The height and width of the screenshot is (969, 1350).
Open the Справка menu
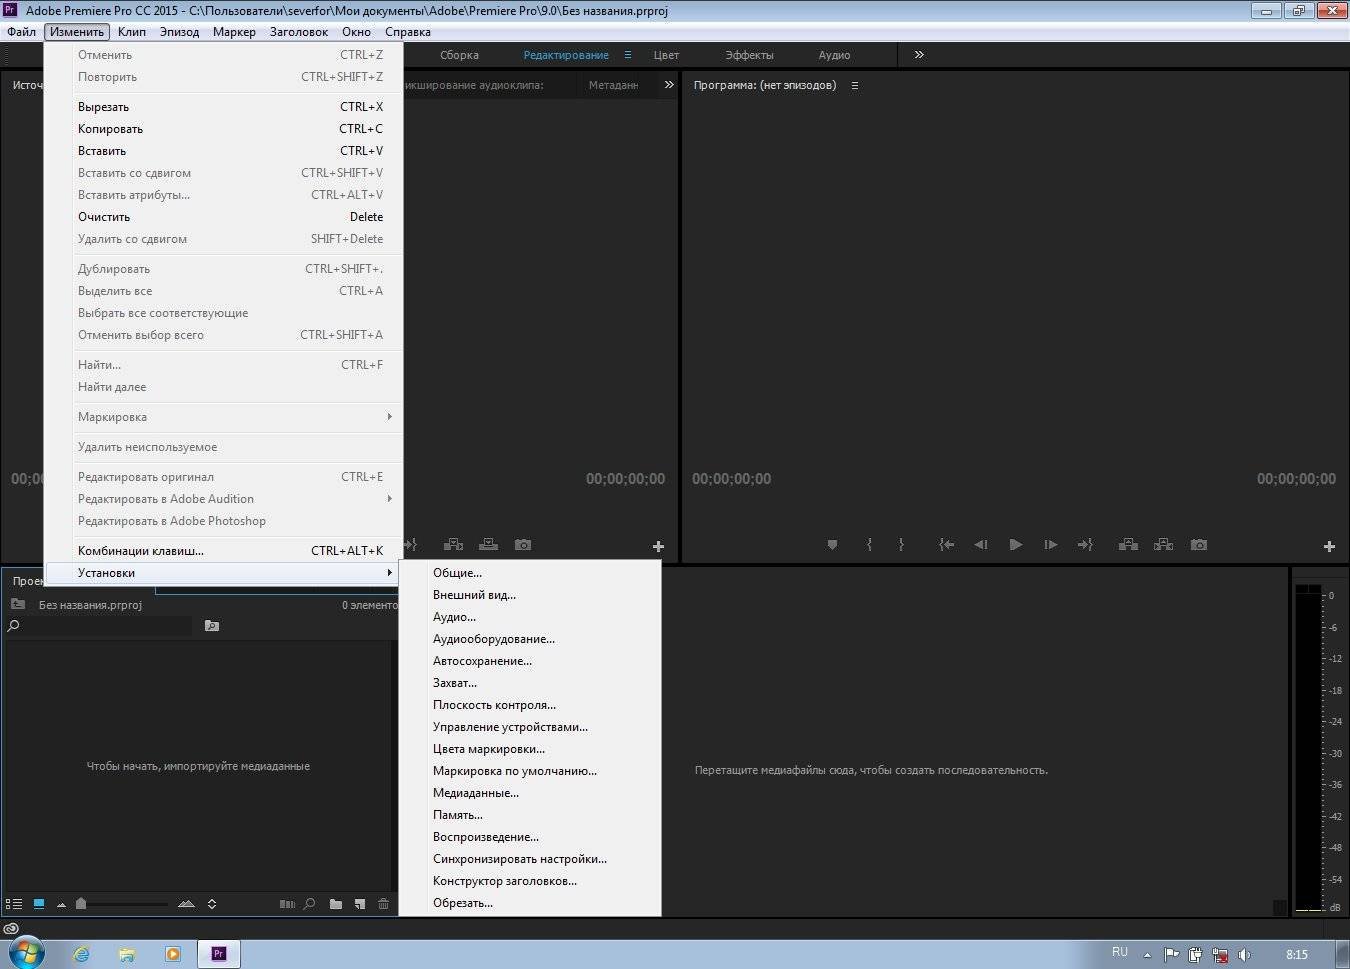click(x=408, y=32)
